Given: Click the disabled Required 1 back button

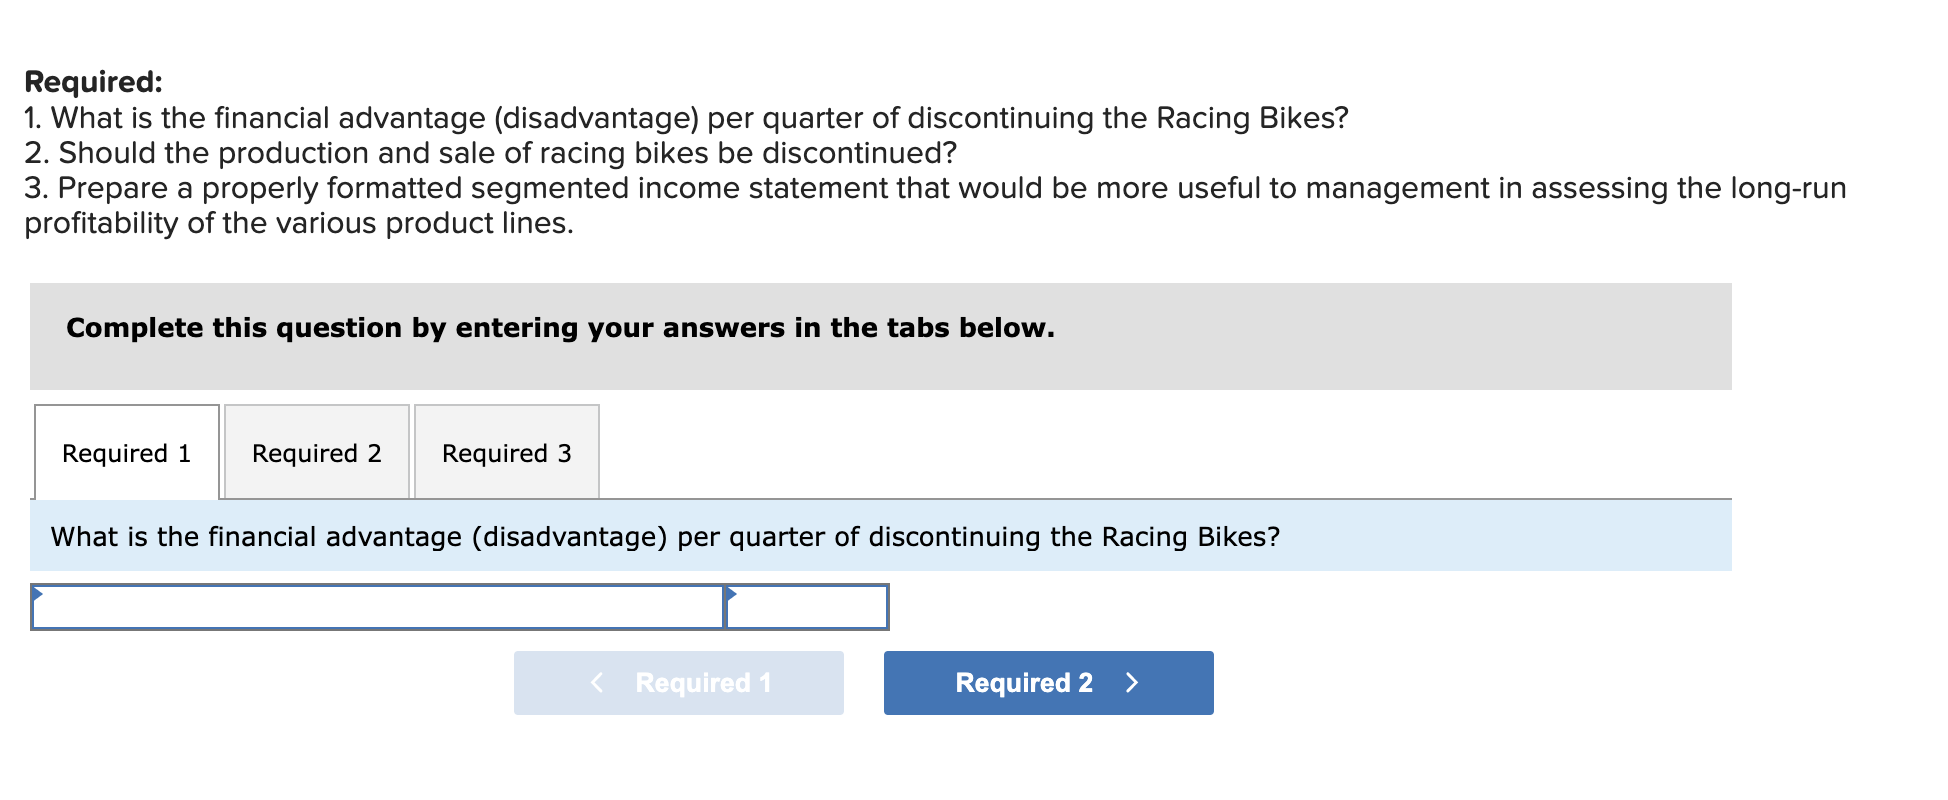Looking at the screenshot, I should coord(679,682).
